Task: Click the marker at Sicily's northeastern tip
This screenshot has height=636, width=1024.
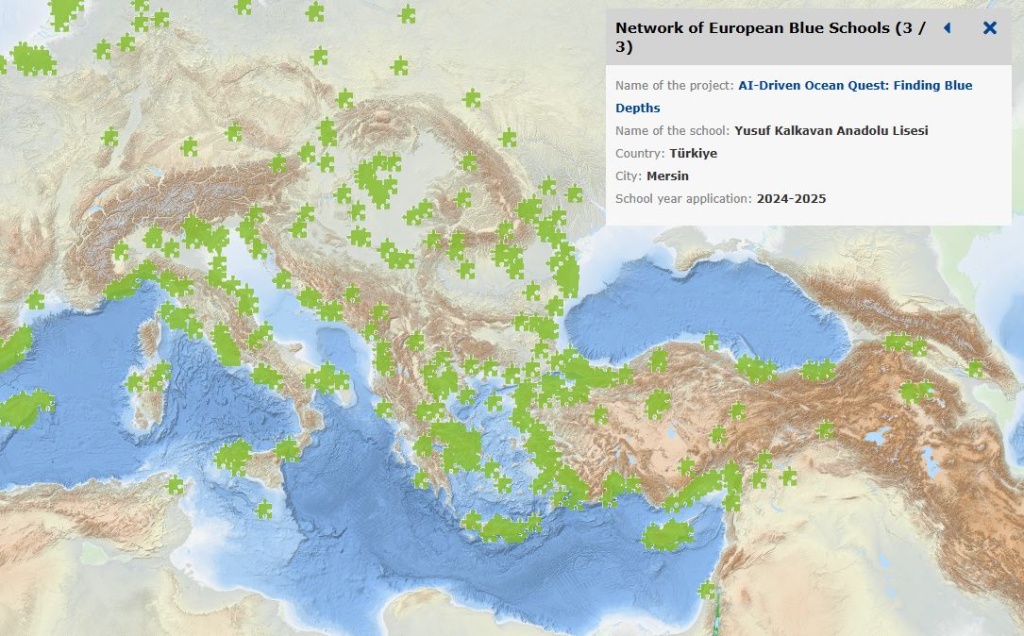Action: pyautogui.click(x=288, y=448)
